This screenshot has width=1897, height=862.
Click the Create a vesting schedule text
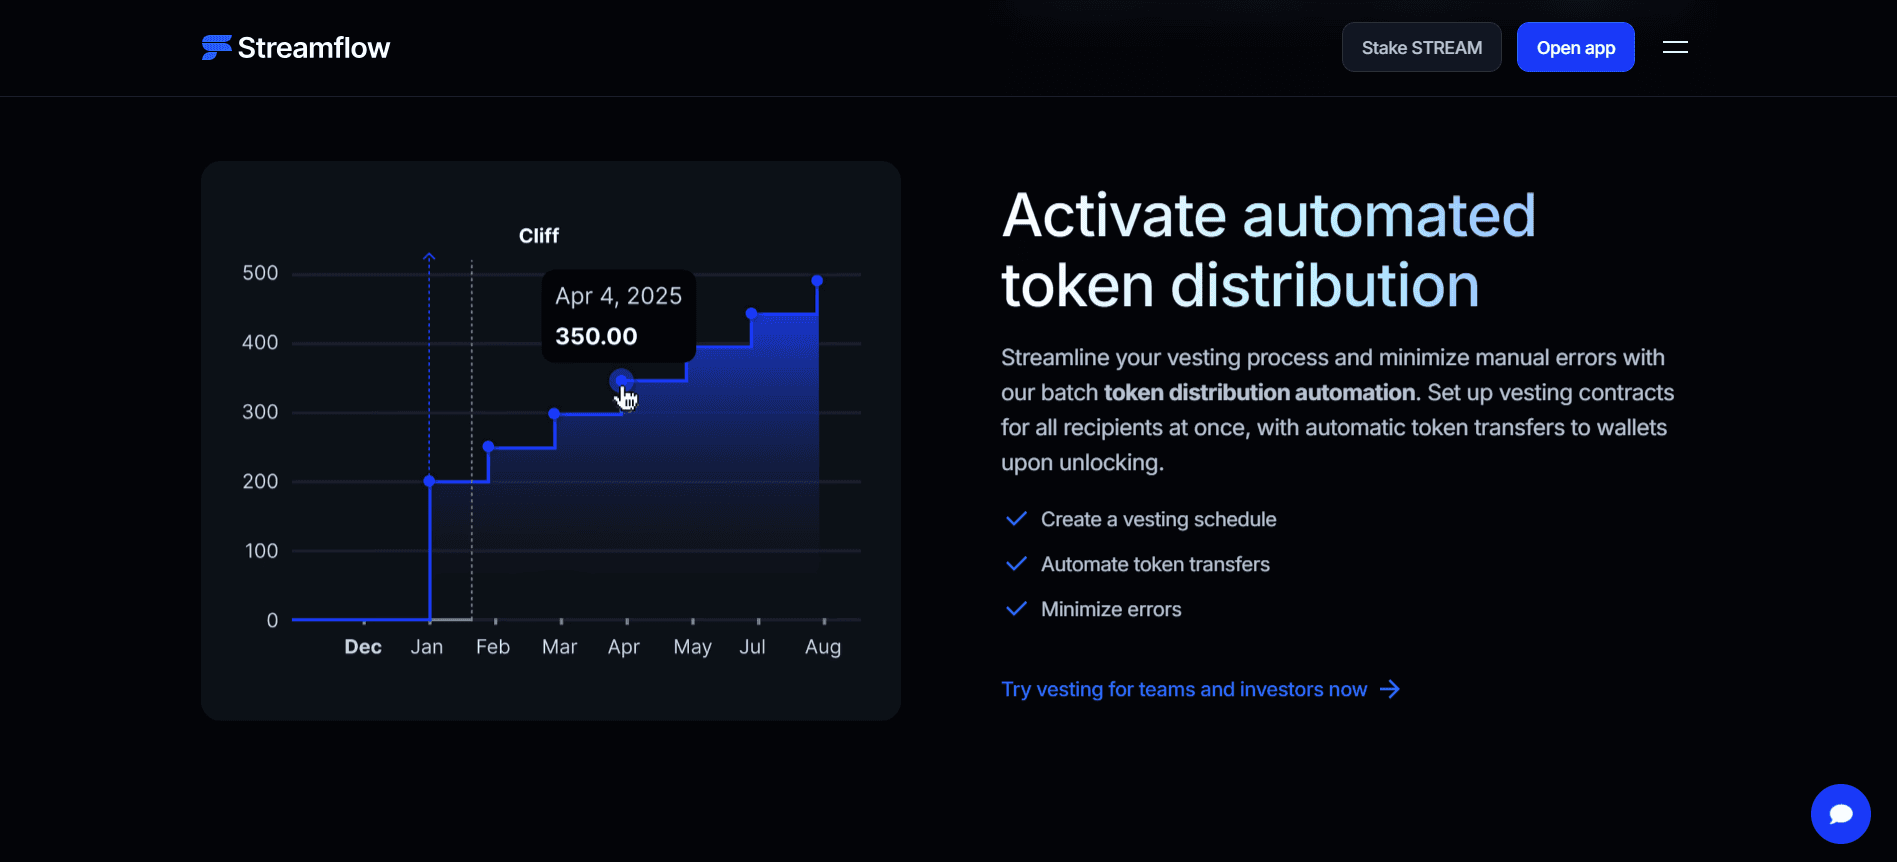(x=1158, y=519)
